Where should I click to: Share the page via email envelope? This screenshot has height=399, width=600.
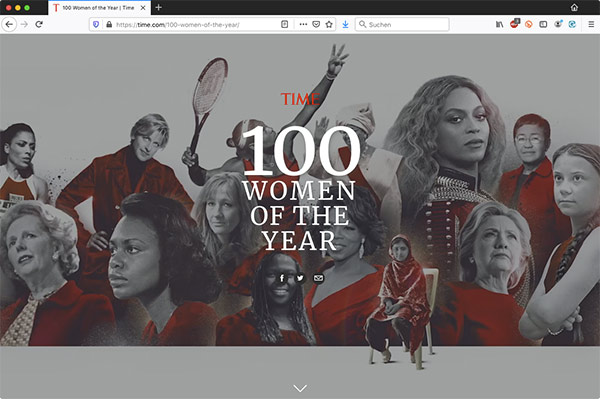pyautogui.click(x=318, y=278)
